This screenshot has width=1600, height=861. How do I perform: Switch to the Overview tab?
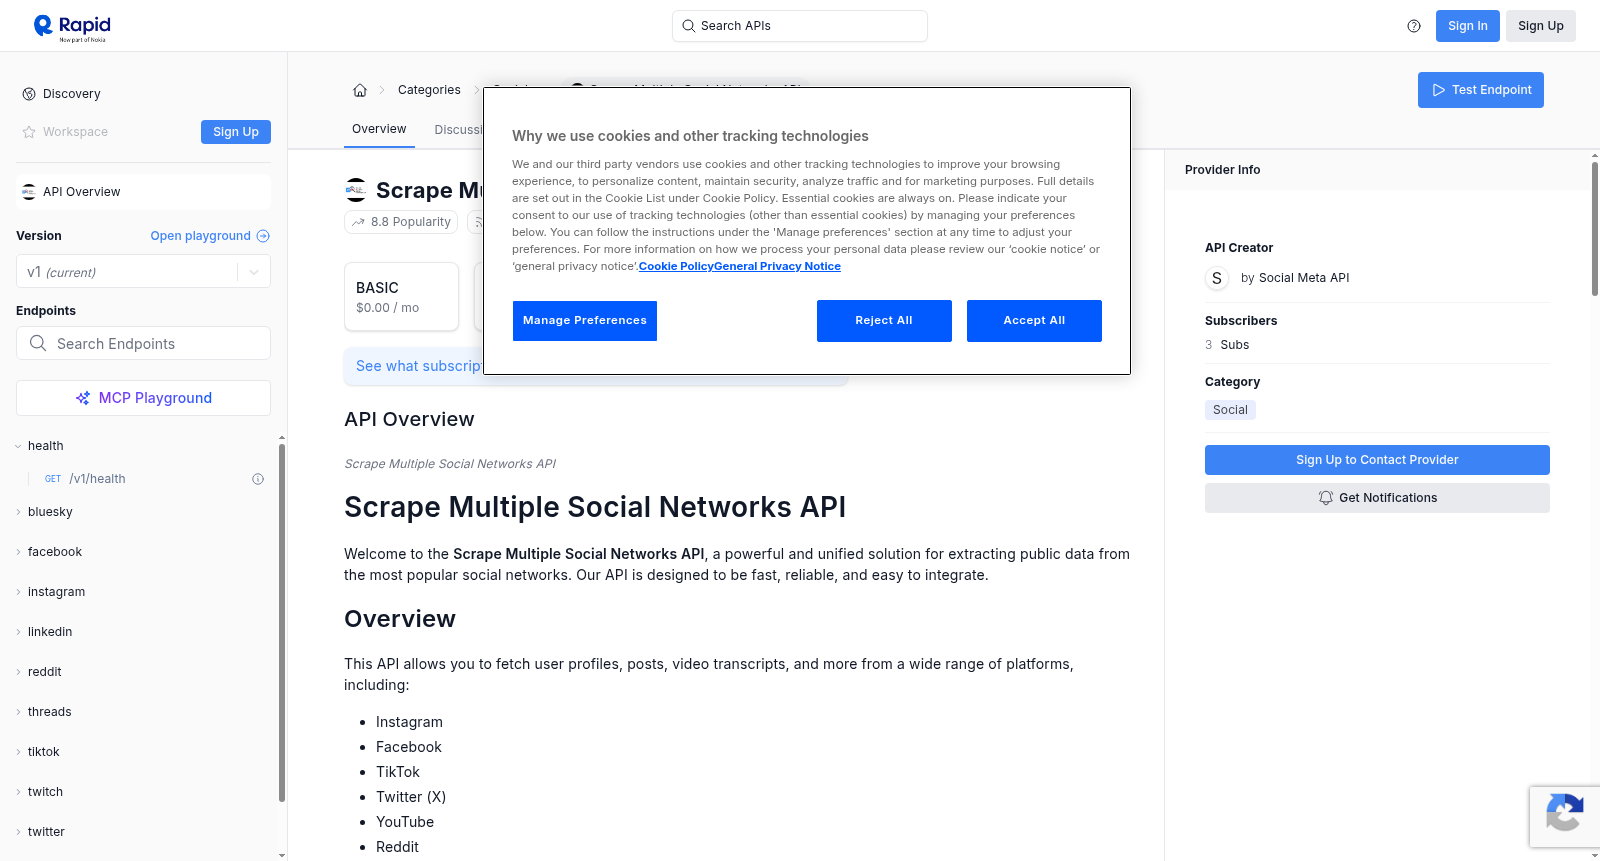(379, 129)
